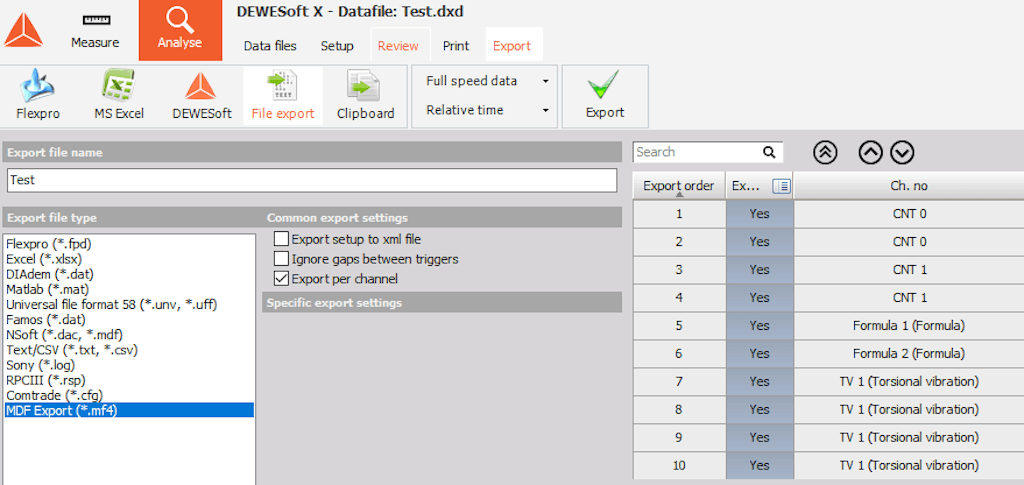The width and height of the screenshot is (1024, 485).
Task: Enable Export setup to xml file
Action: click(x=281, y=239)
